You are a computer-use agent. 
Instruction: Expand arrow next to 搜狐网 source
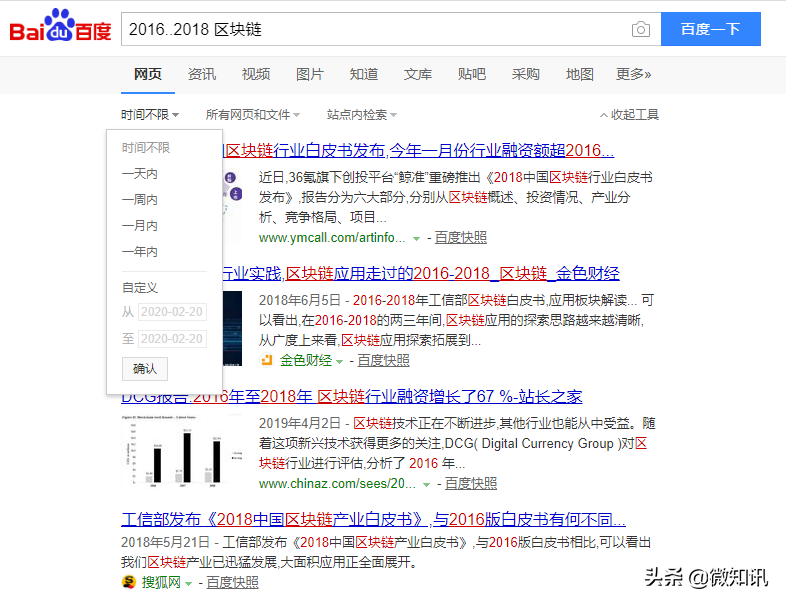188,583
